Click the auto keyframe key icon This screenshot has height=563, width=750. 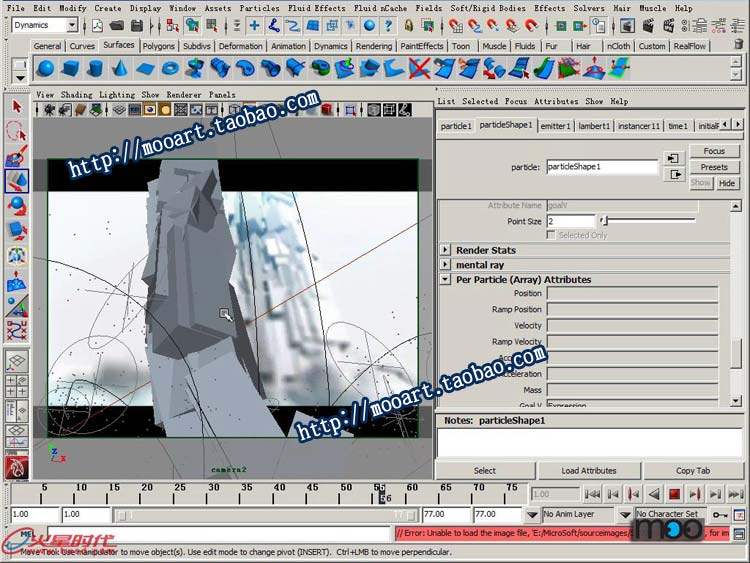tap(720, 515)
